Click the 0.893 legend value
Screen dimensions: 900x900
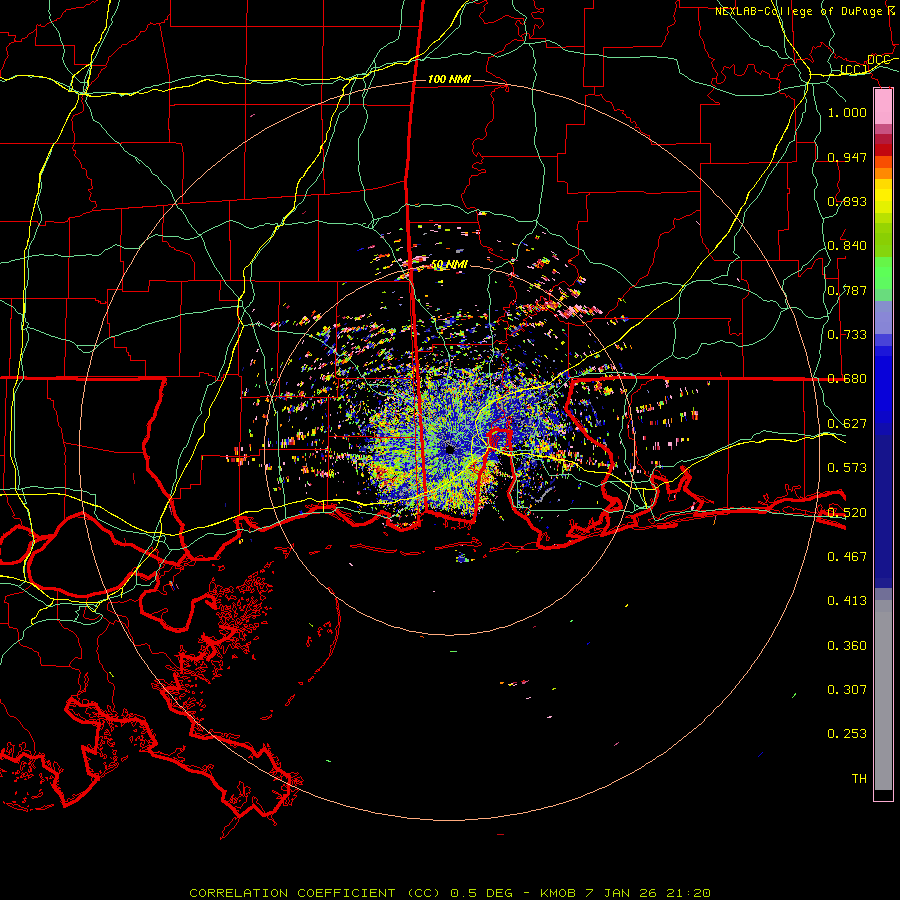pyautogui.click(x=847, y=201)
